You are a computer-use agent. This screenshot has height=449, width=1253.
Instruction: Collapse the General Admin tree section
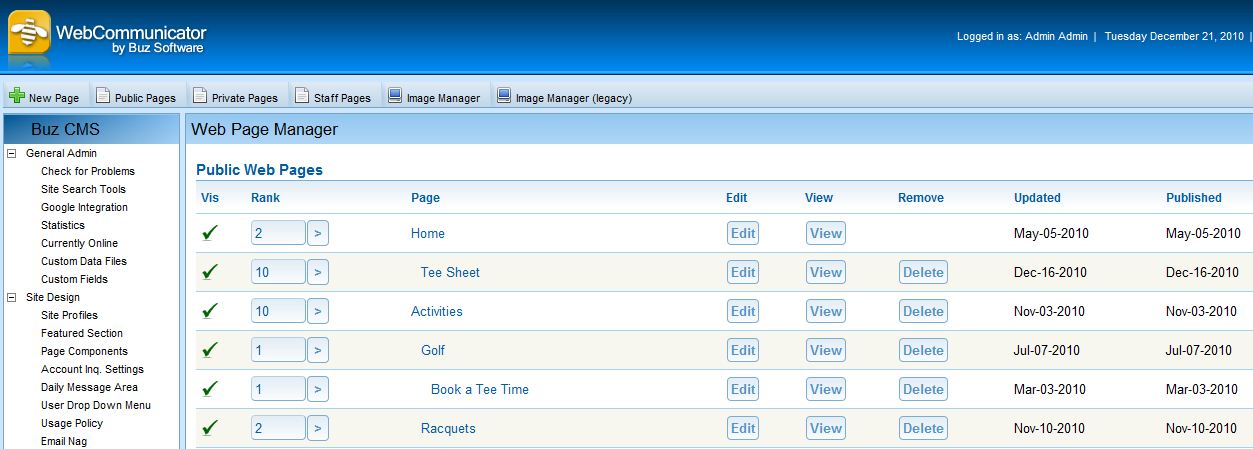tap(12, 154)
